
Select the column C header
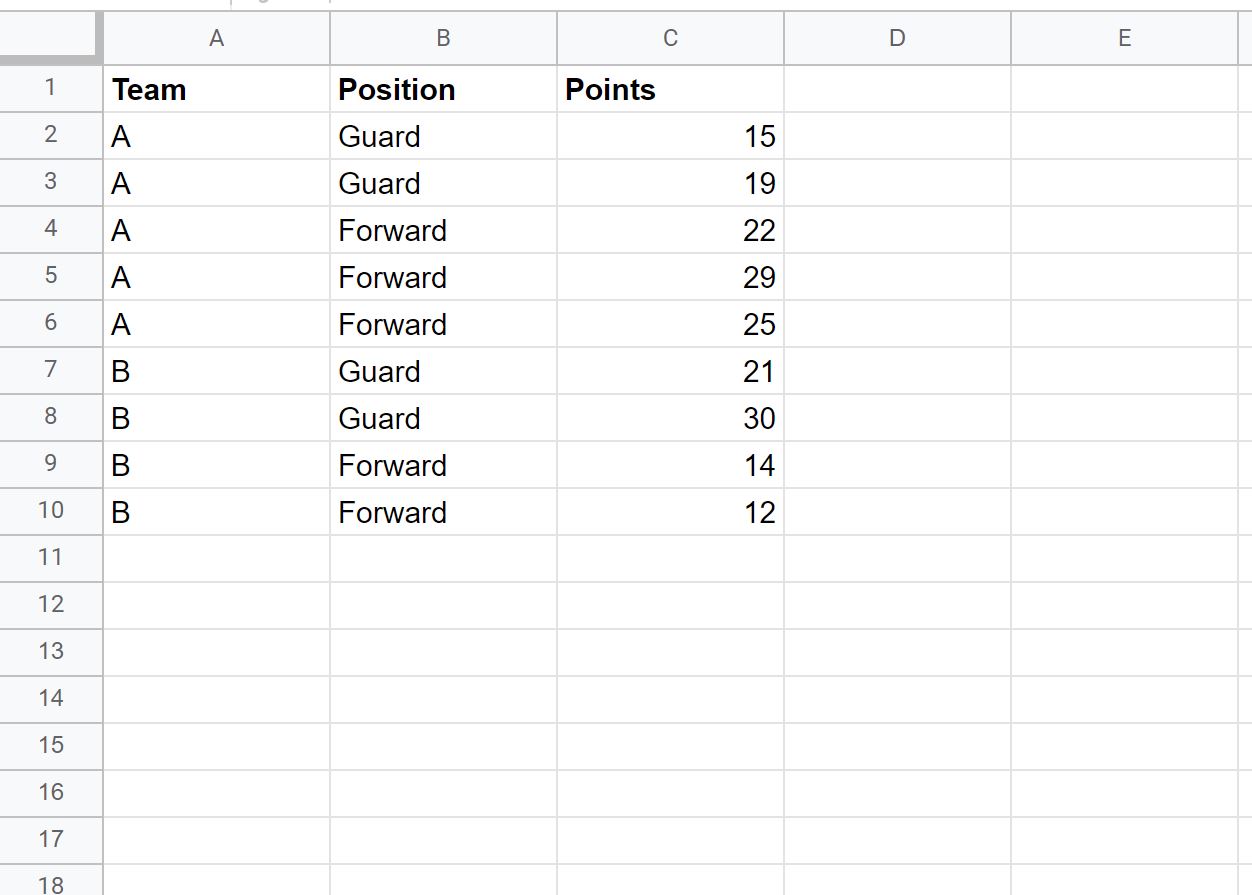(x=670, y=38)
